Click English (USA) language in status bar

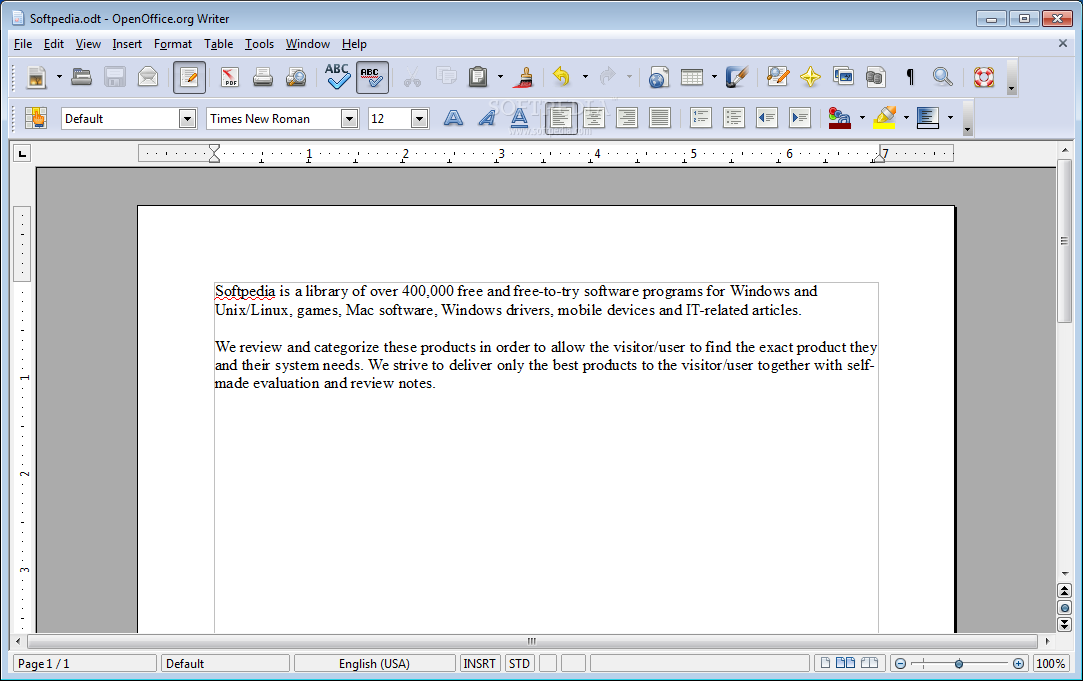[374, 664]
